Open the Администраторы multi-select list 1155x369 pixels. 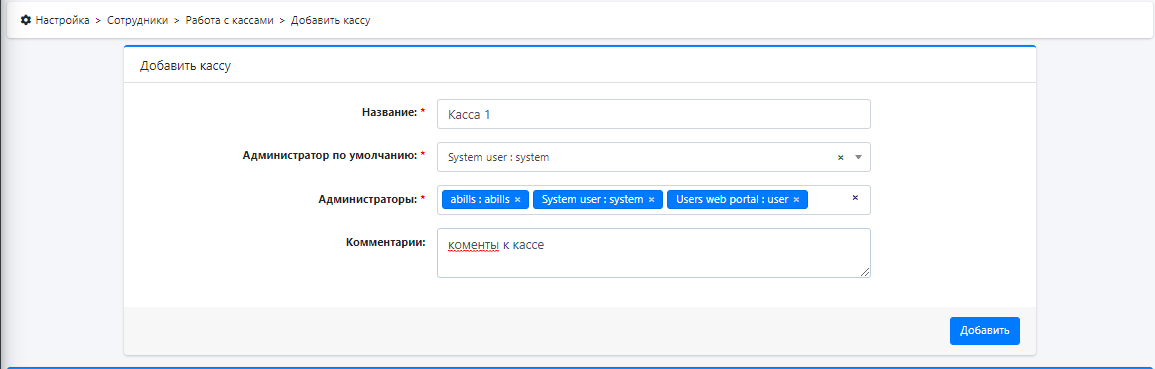click(653, 200)
